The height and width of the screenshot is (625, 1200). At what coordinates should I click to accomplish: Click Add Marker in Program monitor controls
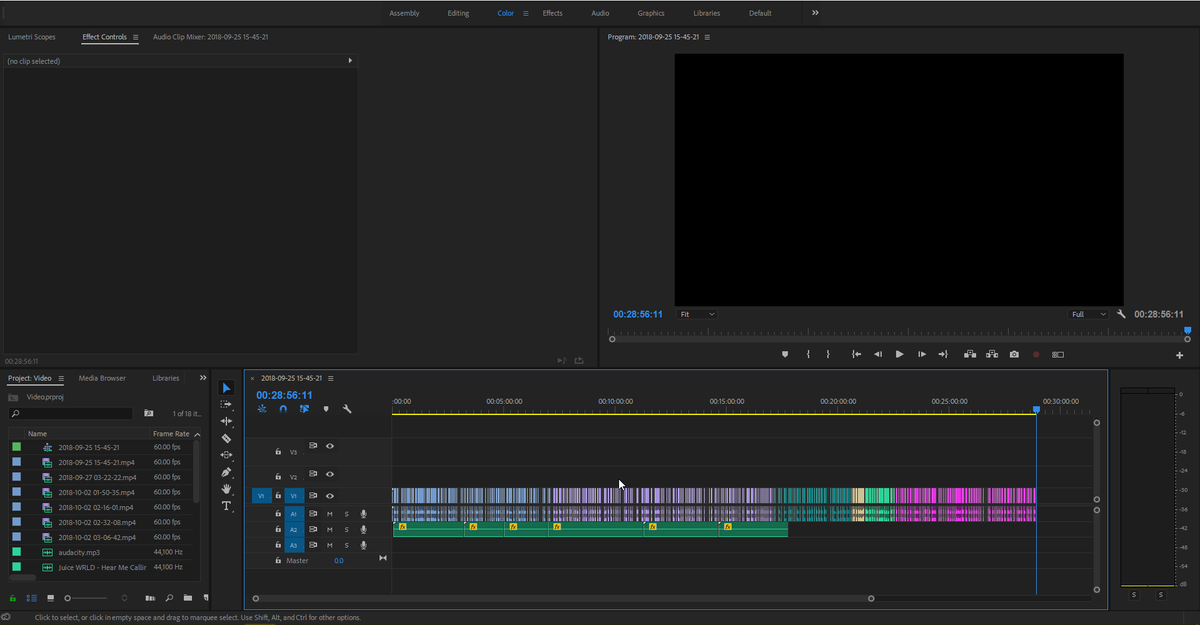(785, 354)
